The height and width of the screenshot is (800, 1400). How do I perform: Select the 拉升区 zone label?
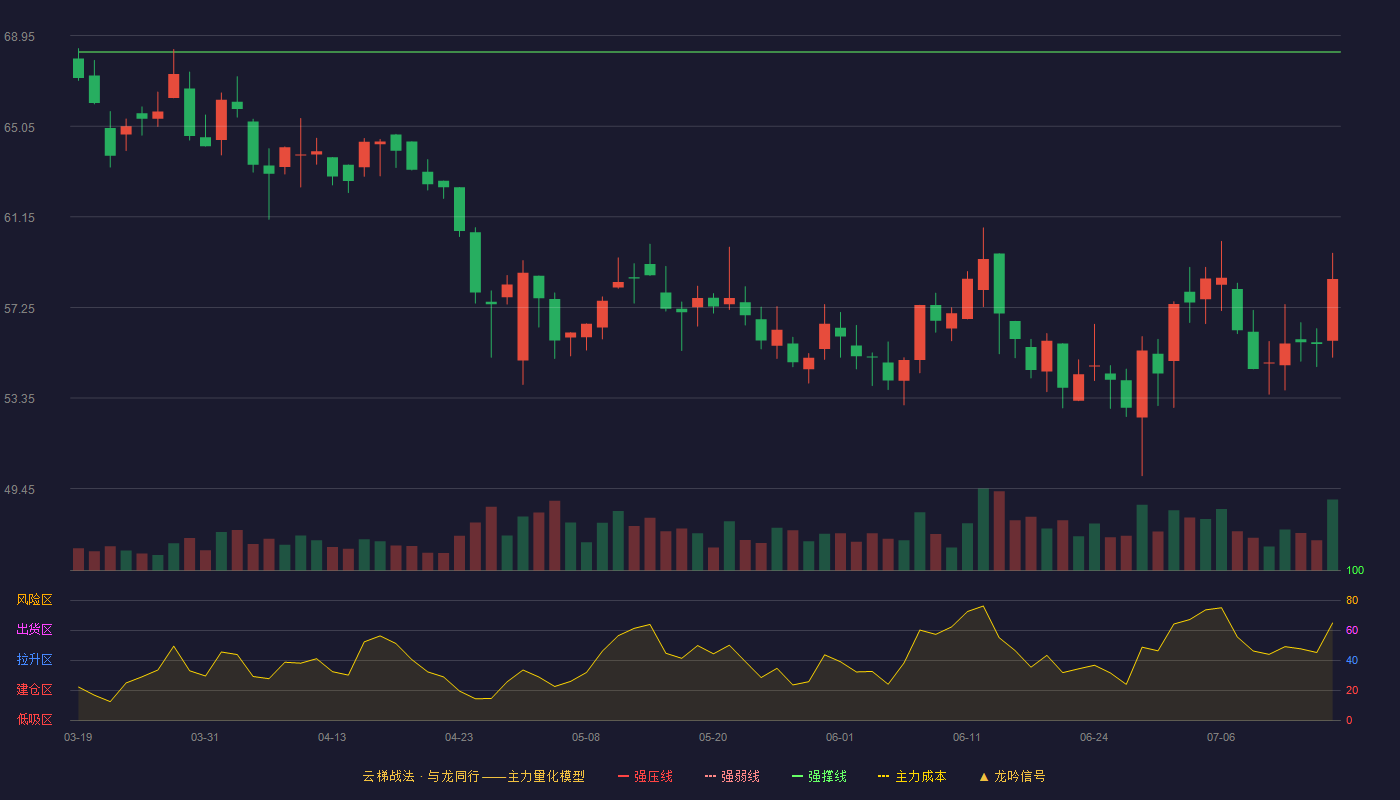pyautogui.click(x=34, y=660)
